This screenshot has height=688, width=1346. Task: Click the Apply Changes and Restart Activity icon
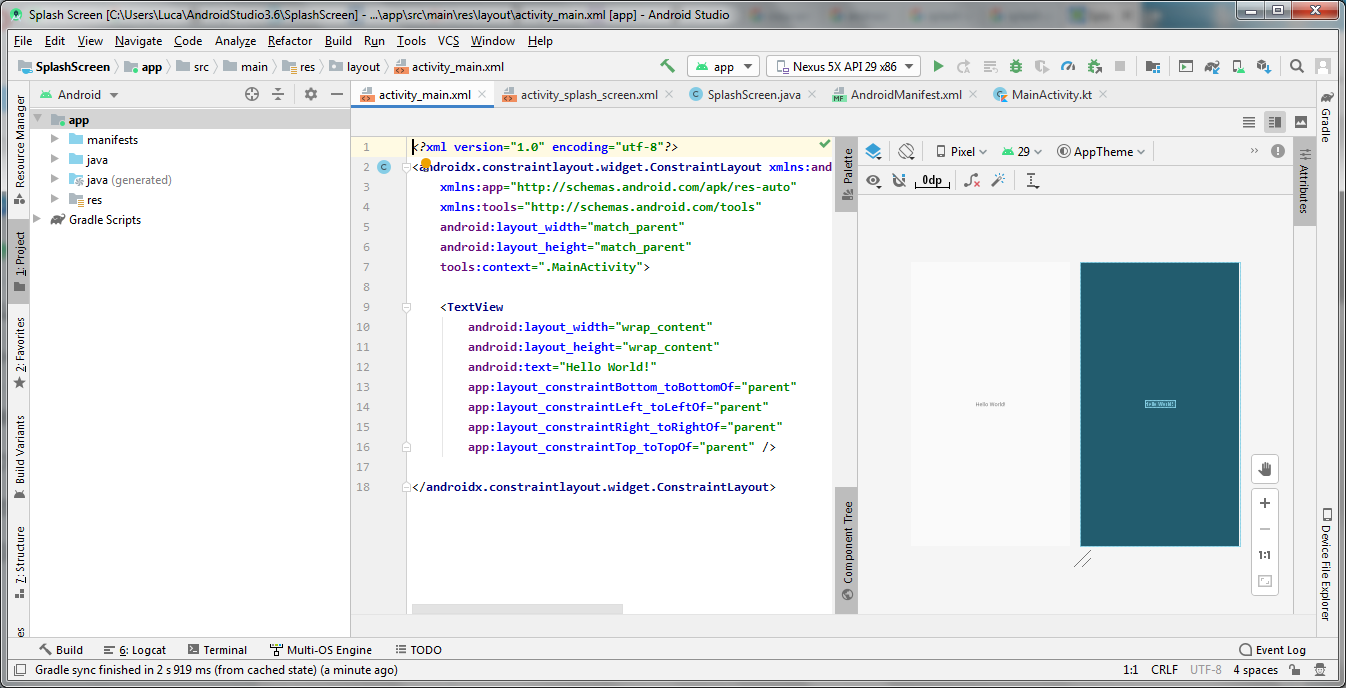pyautogui.click(x=964, y=66)
